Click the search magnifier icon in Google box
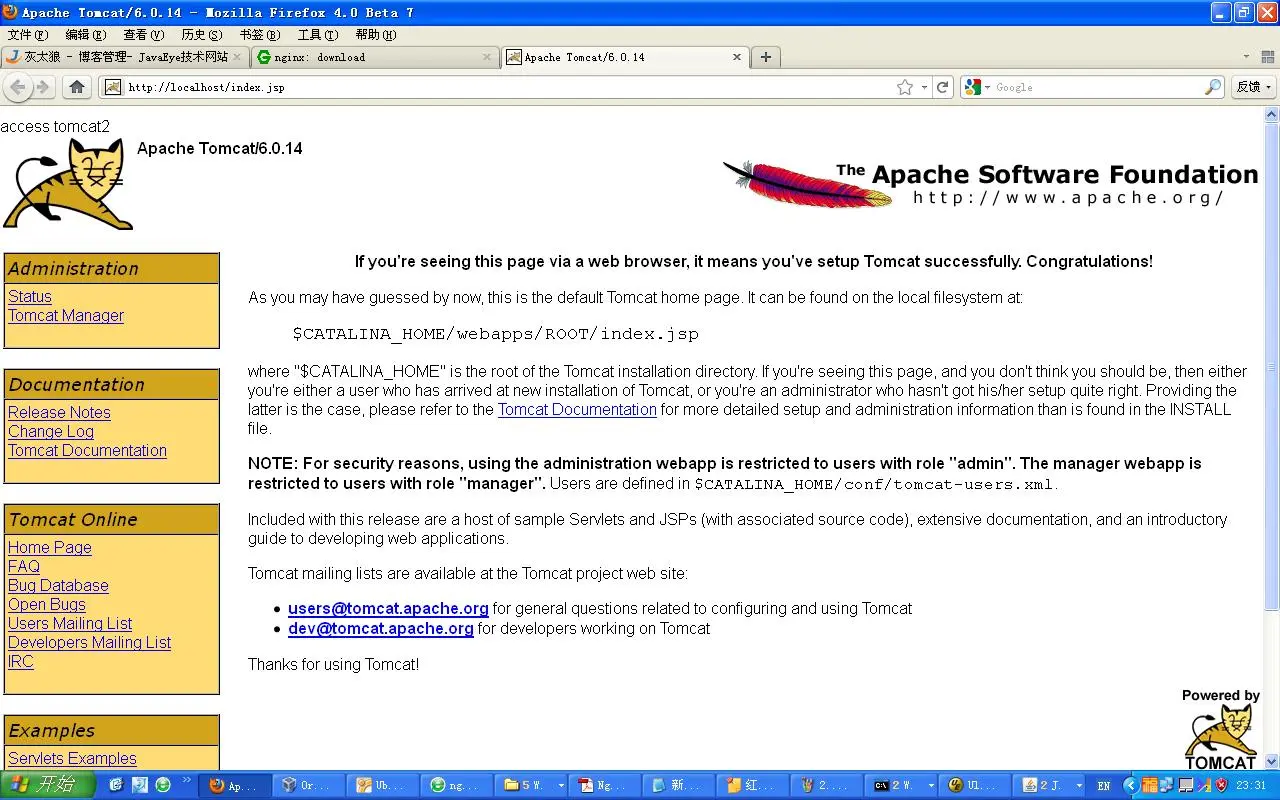The height and width of the screenshot is (800, 1280). pos(1212,87)
